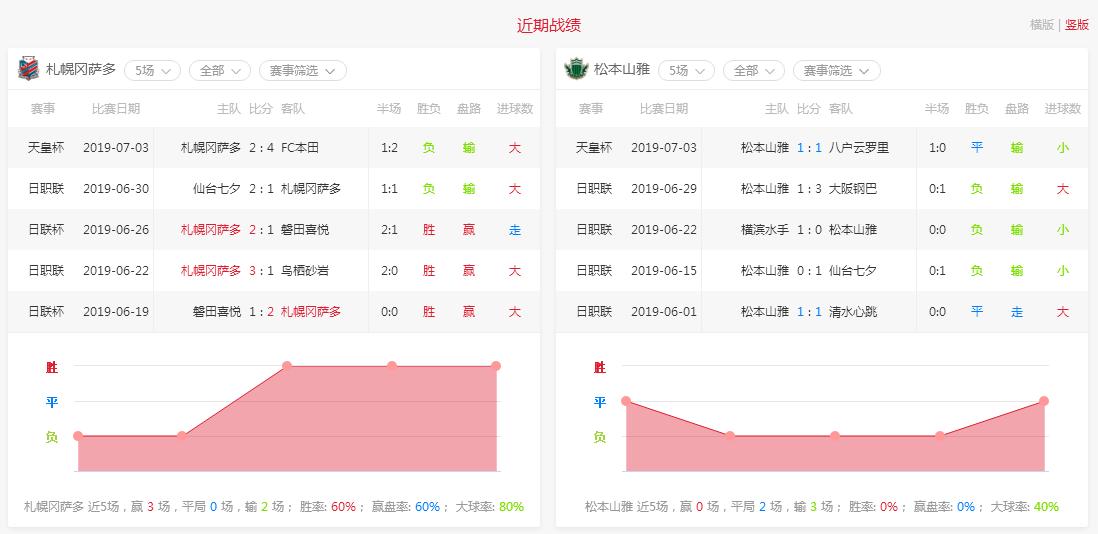
Task: Open the 5场 dropdown for 松本山雅
Action: point(686,71)
